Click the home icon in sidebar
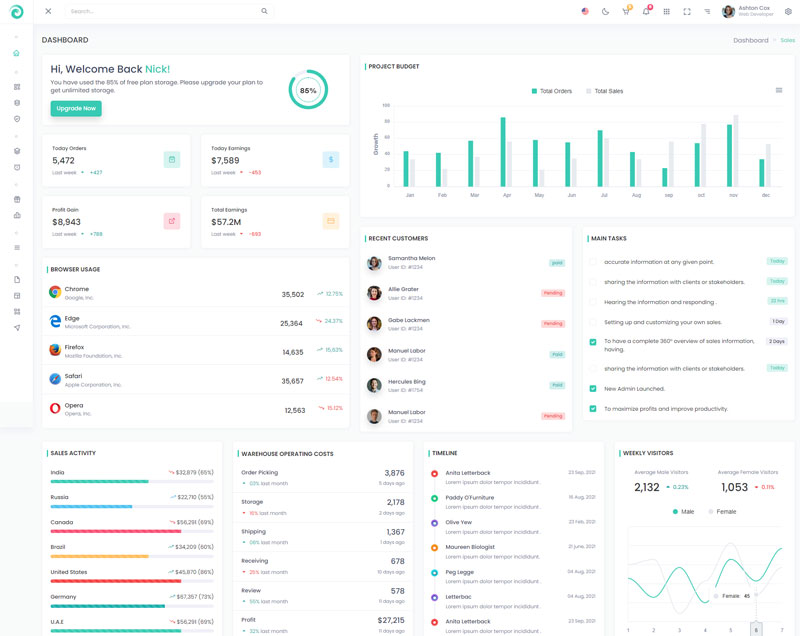The image size is (800, 636). [x=16, y=53]
